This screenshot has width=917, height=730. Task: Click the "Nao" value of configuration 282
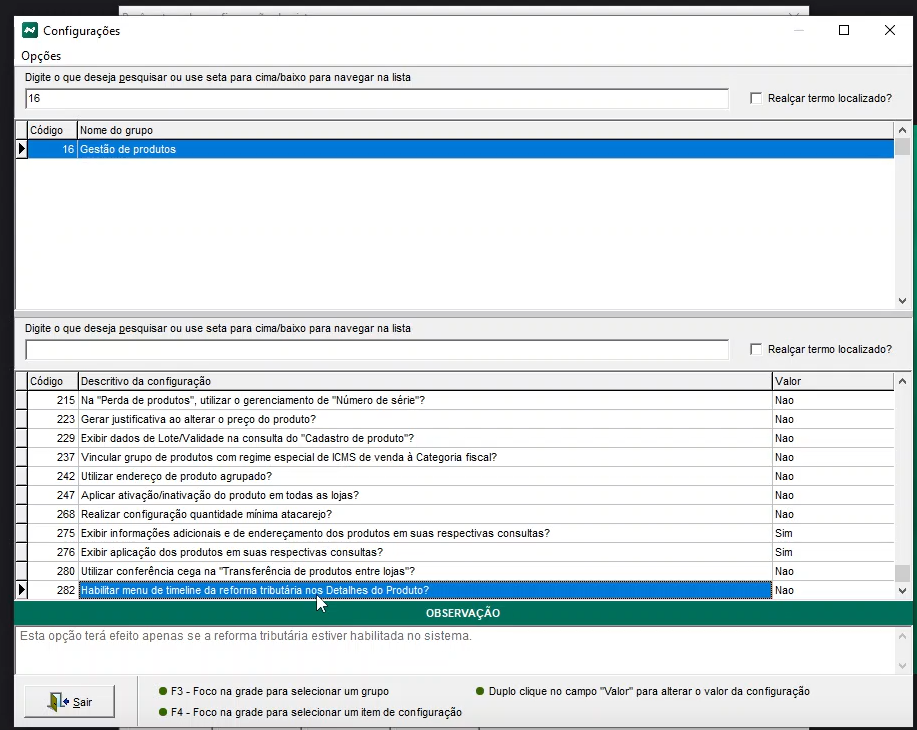pos(830,591)
